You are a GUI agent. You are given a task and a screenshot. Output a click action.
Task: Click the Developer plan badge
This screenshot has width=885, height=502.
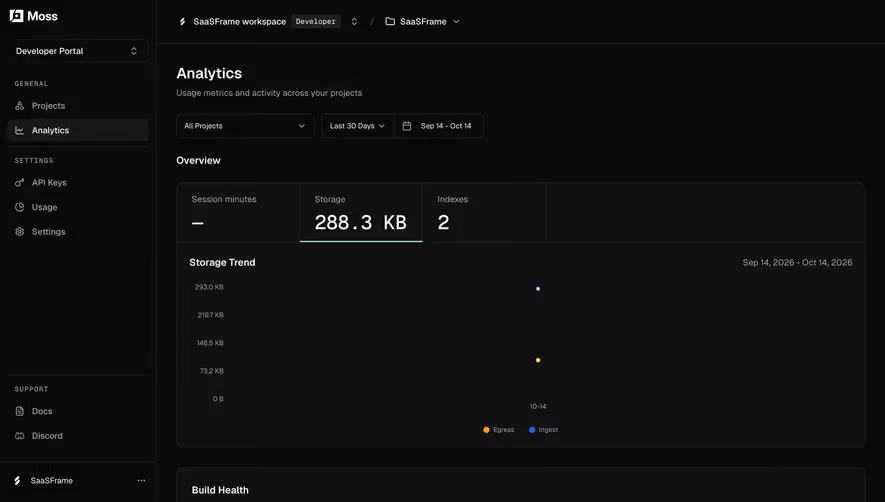[x=316, y=21]
